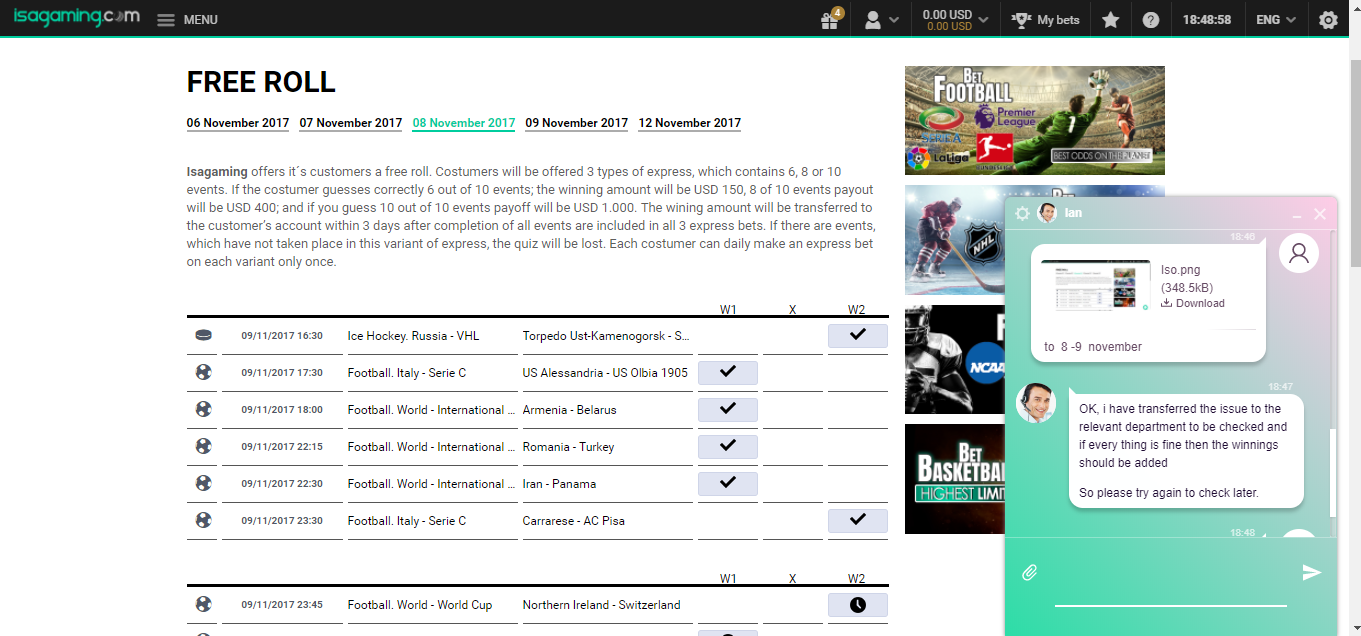1361x636 pixels.
Task: Click the isagaming.com logo
Action: (76, 17)
